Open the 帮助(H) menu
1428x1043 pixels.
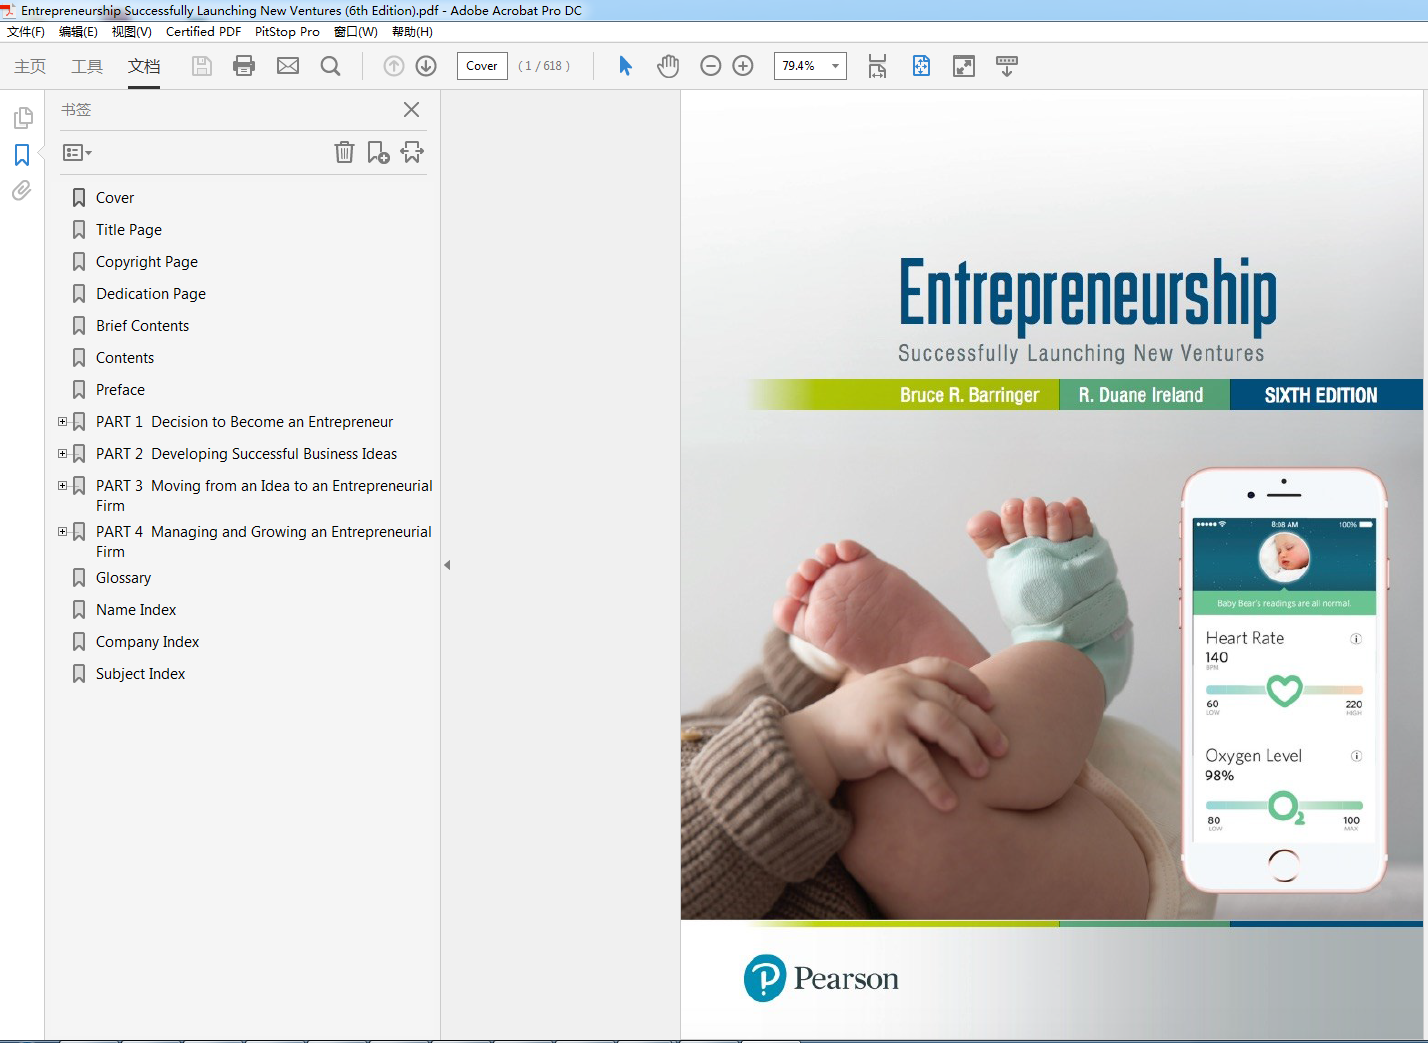(x=412, y=32)
